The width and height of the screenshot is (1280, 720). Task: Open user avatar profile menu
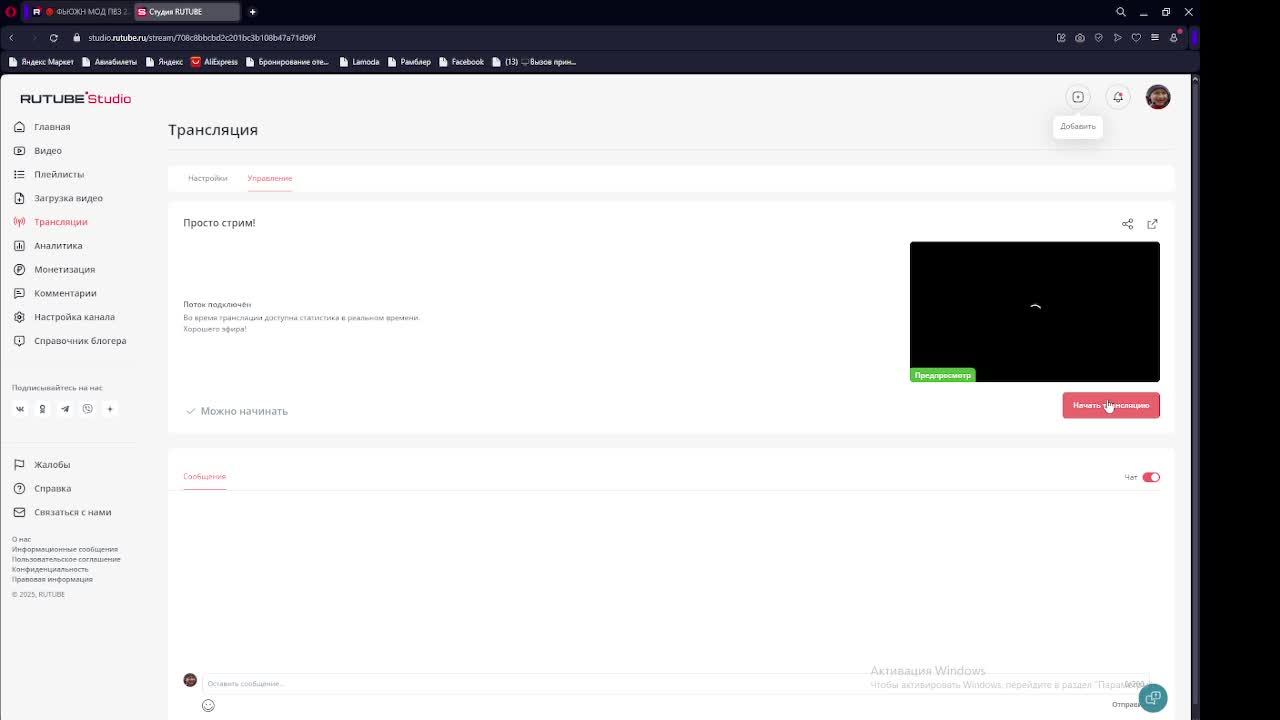1158,97
